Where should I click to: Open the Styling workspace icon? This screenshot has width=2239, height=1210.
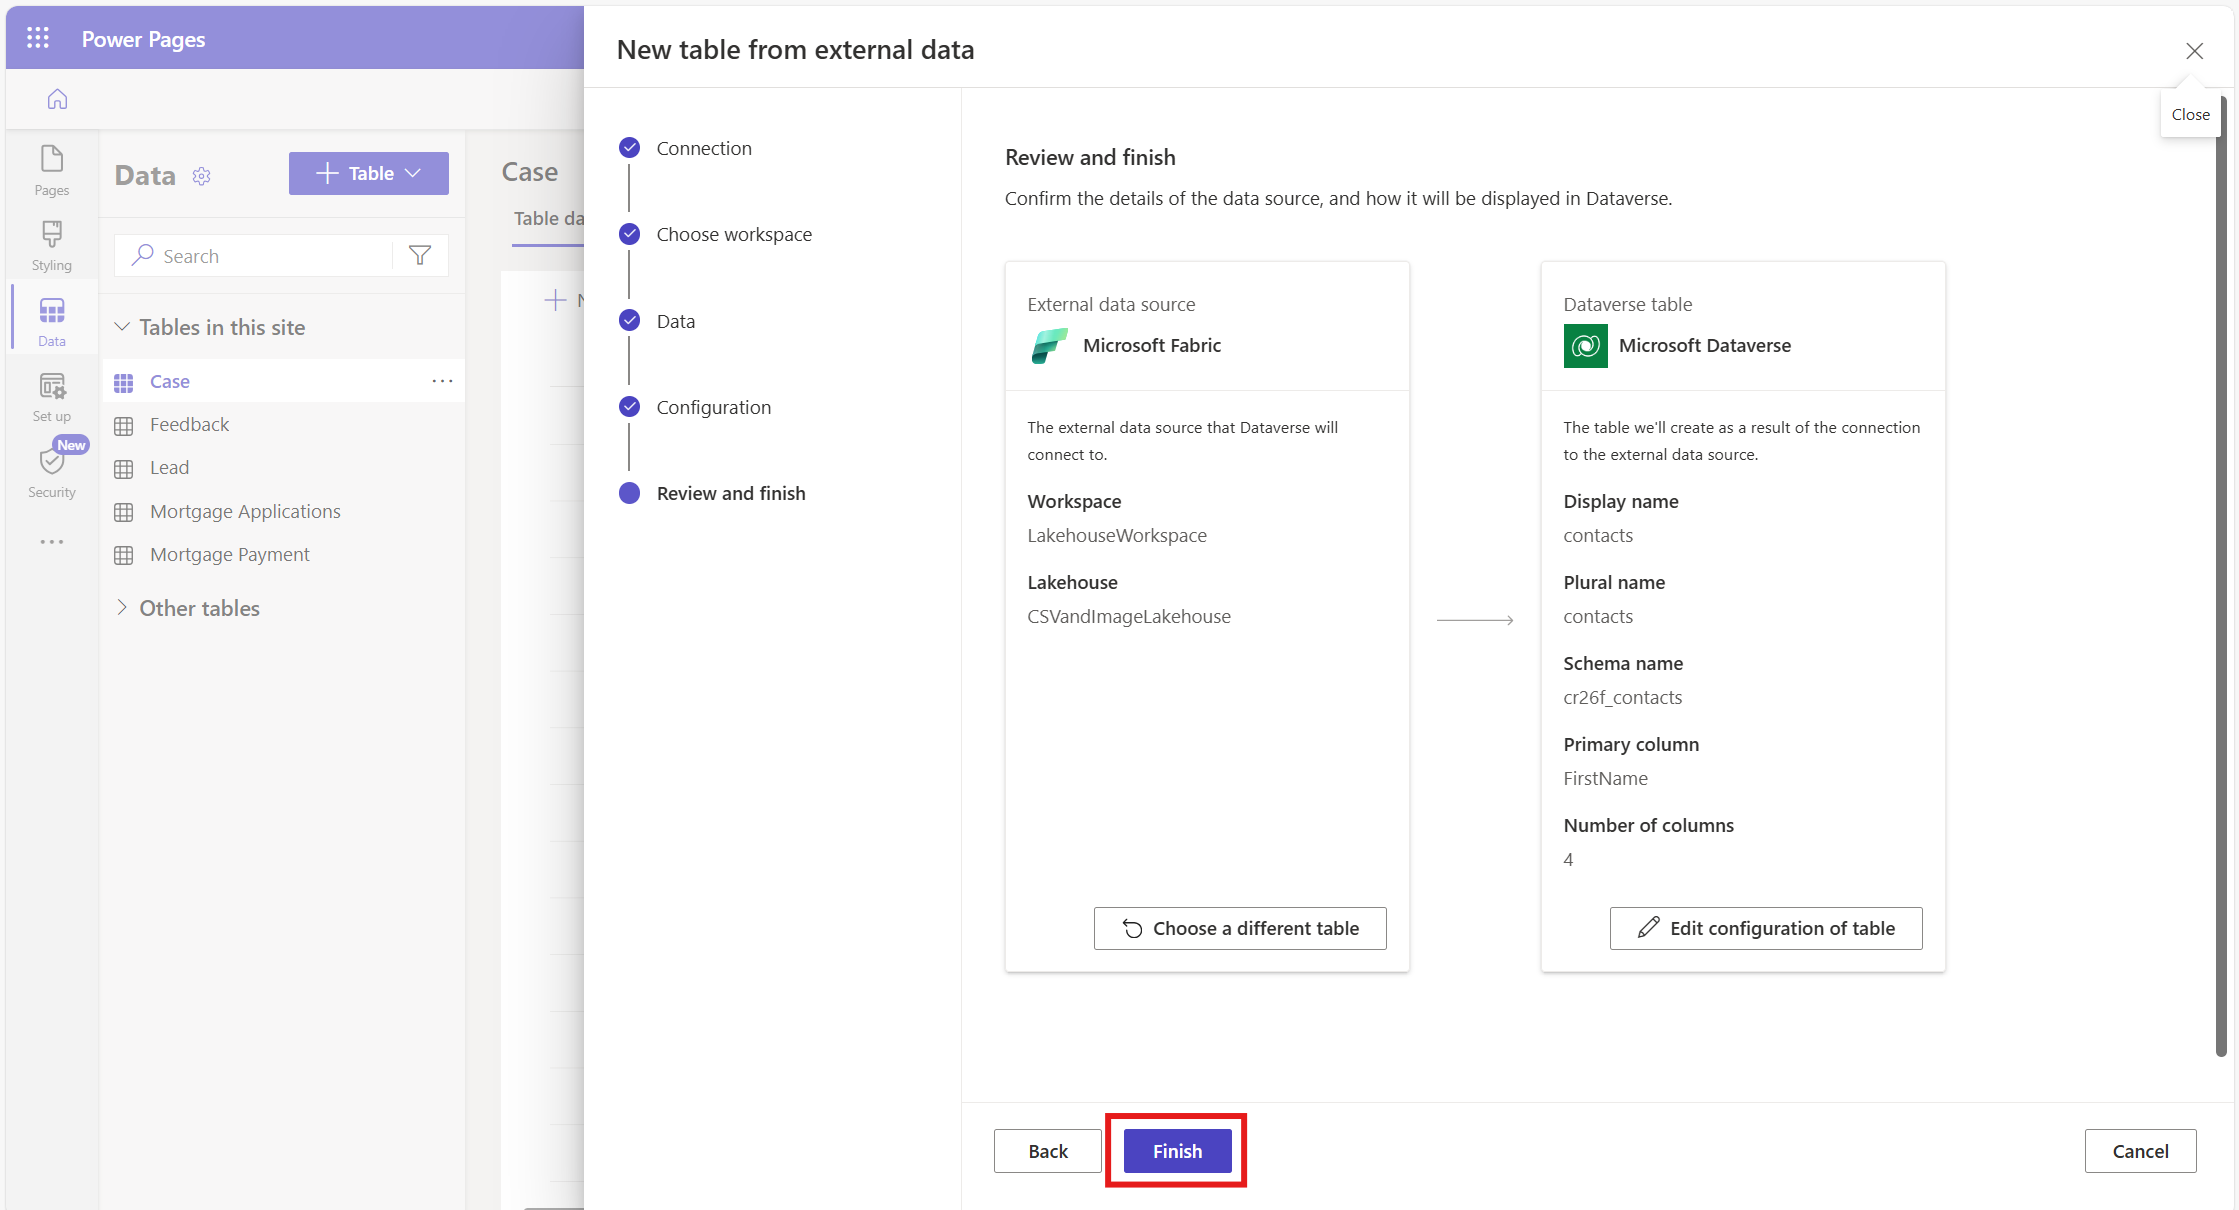click(52, 245)
